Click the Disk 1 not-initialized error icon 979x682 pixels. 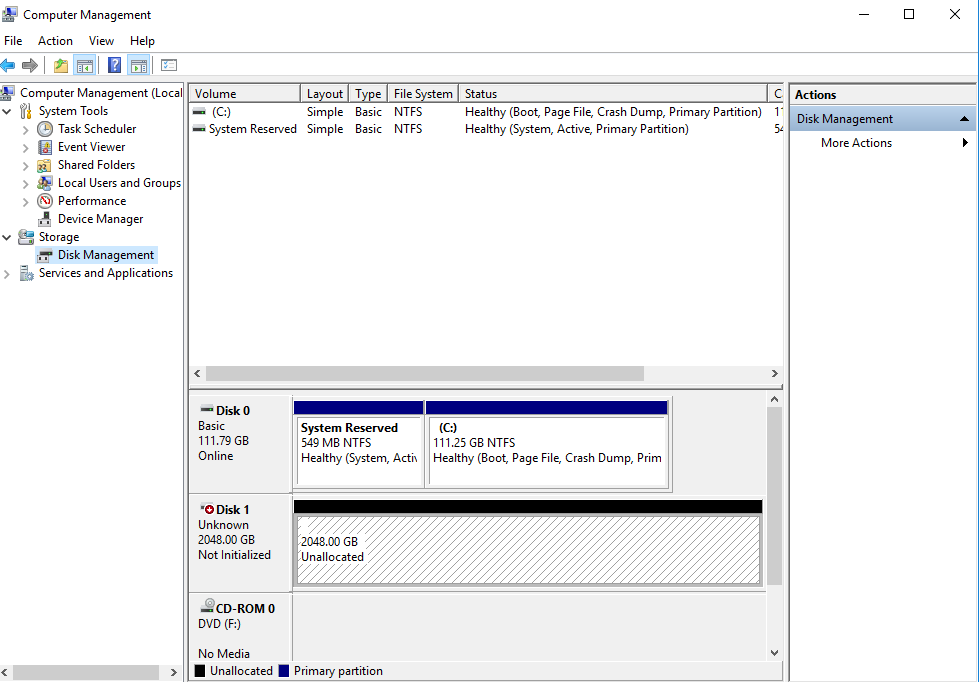207,509
